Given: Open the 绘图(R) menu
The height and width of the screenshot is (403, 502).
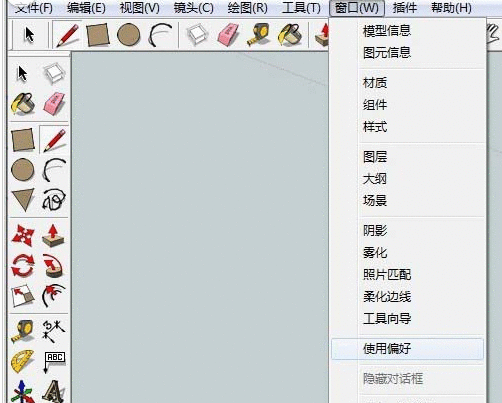Looking at the screenshot, I should tap(248, 8).
